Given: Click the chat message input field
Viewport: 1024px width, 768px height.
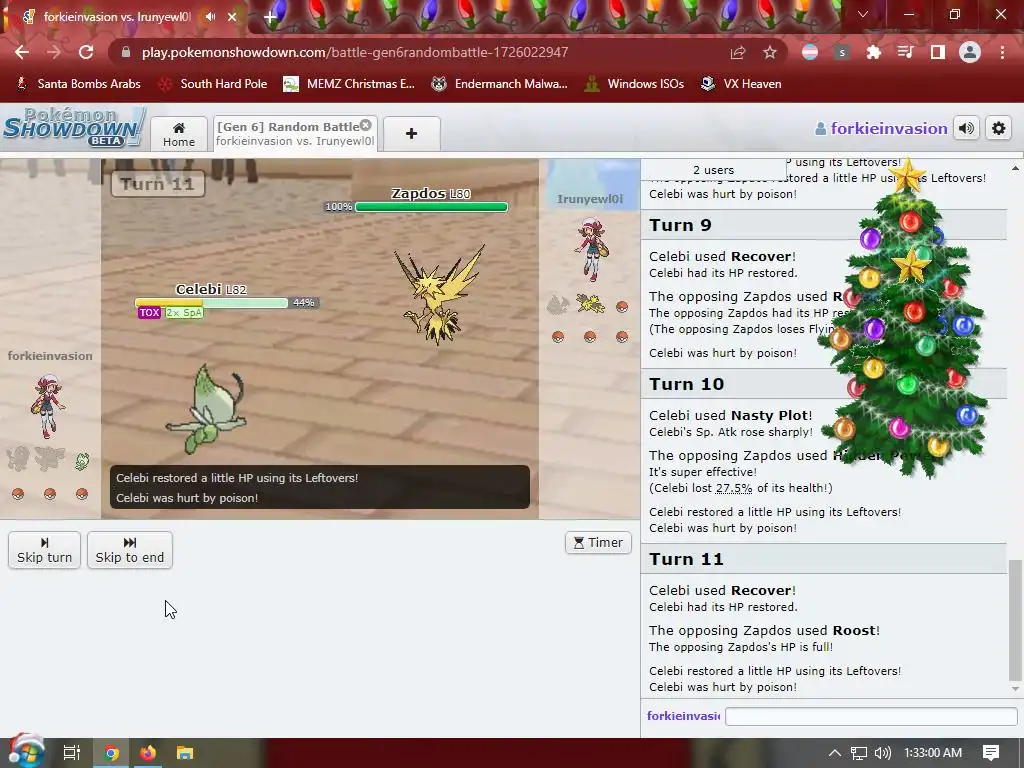Looking at the screenshot, I should click(x=871, y=716).
